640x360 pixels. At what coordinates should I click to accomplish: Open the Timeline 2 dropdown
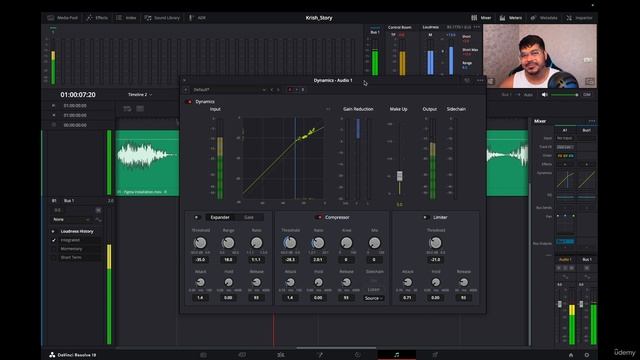(x=140, y=95)
